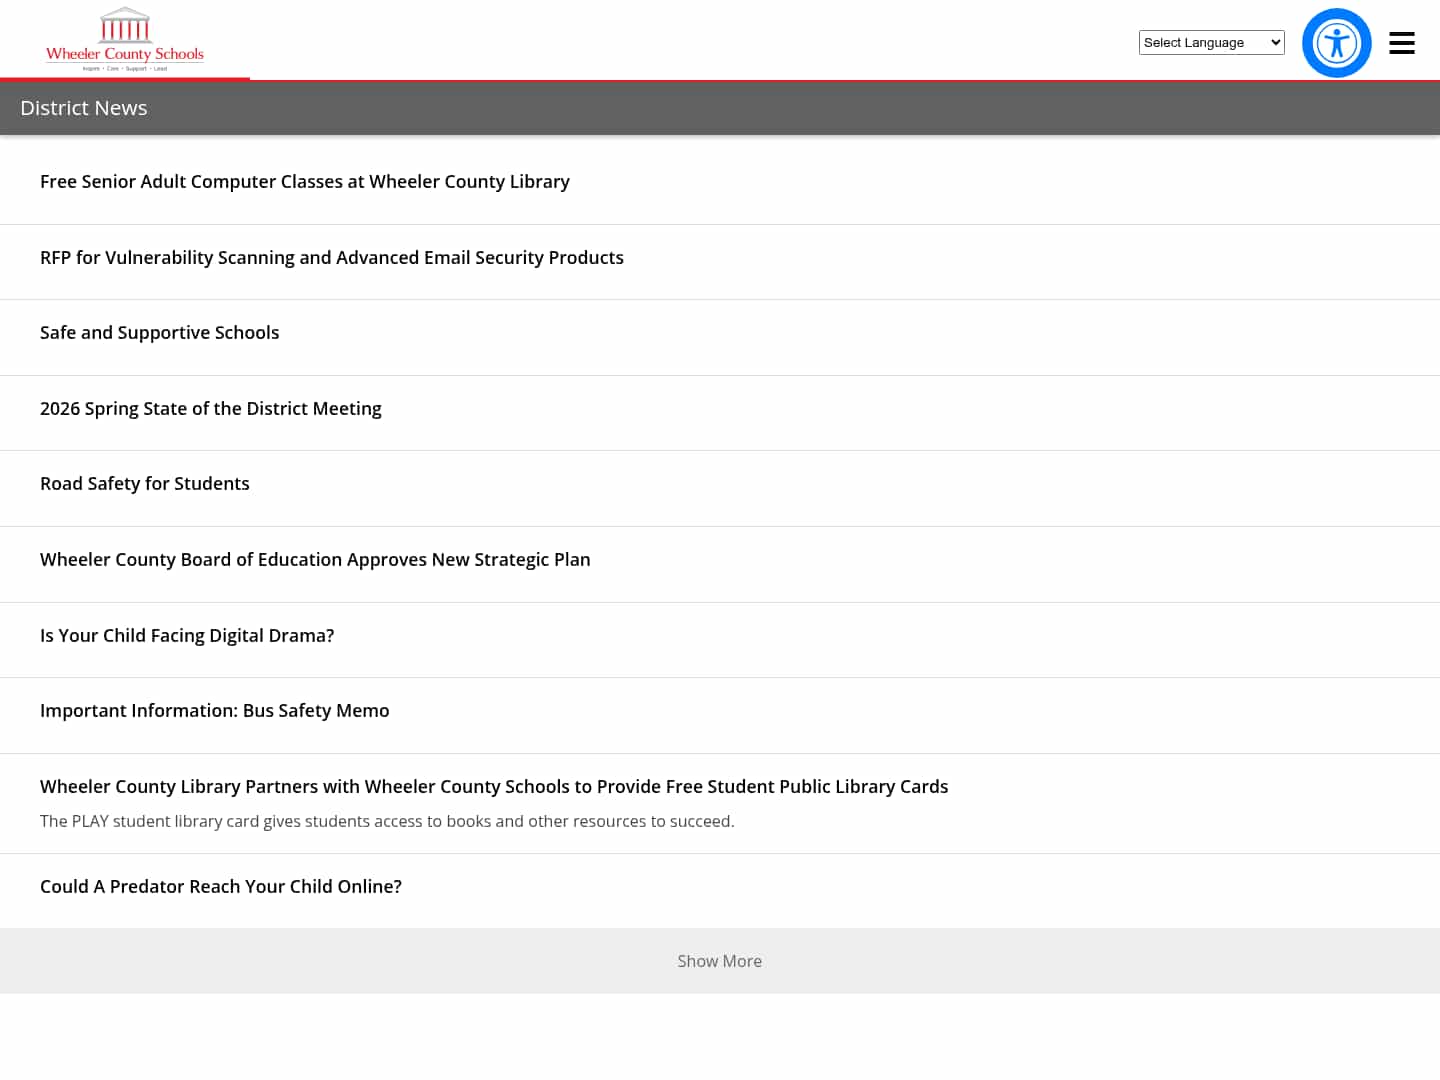Image resolution: width=1440 pixels, height=1080 pixels.
Task: Click Show More to load more news
Action: point(719,961)
